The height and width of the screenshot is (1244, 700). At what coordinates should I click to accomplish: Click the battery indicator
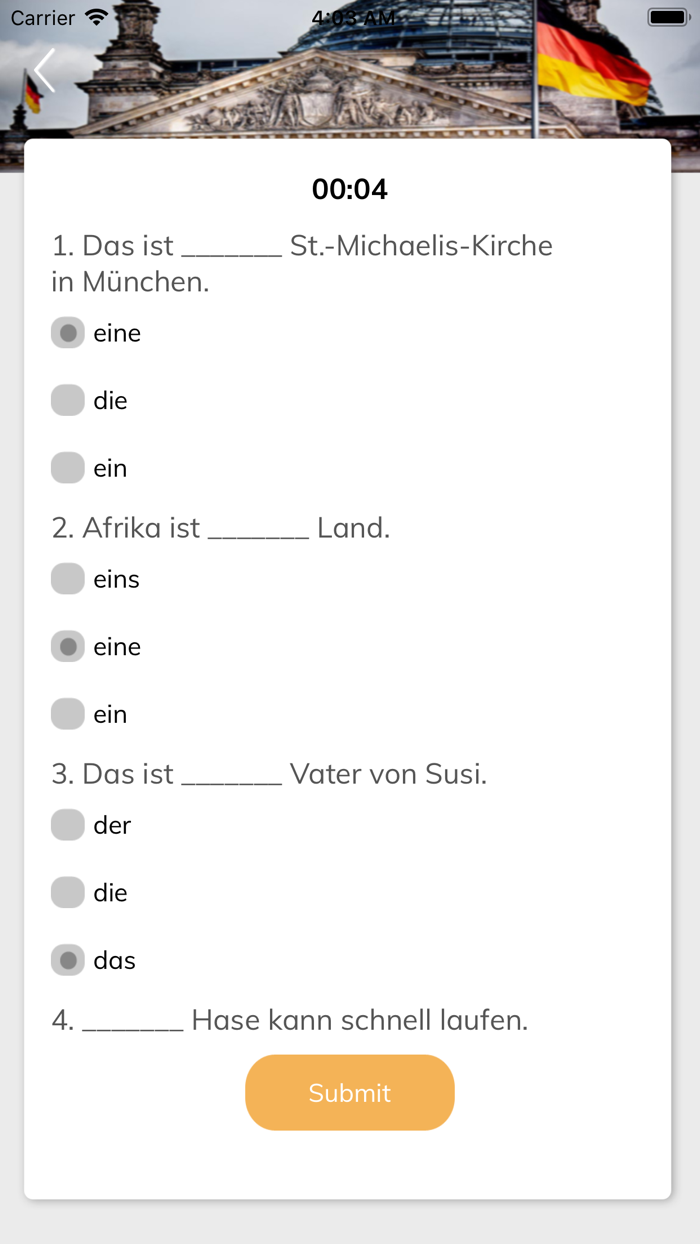[x=664, y=15]
